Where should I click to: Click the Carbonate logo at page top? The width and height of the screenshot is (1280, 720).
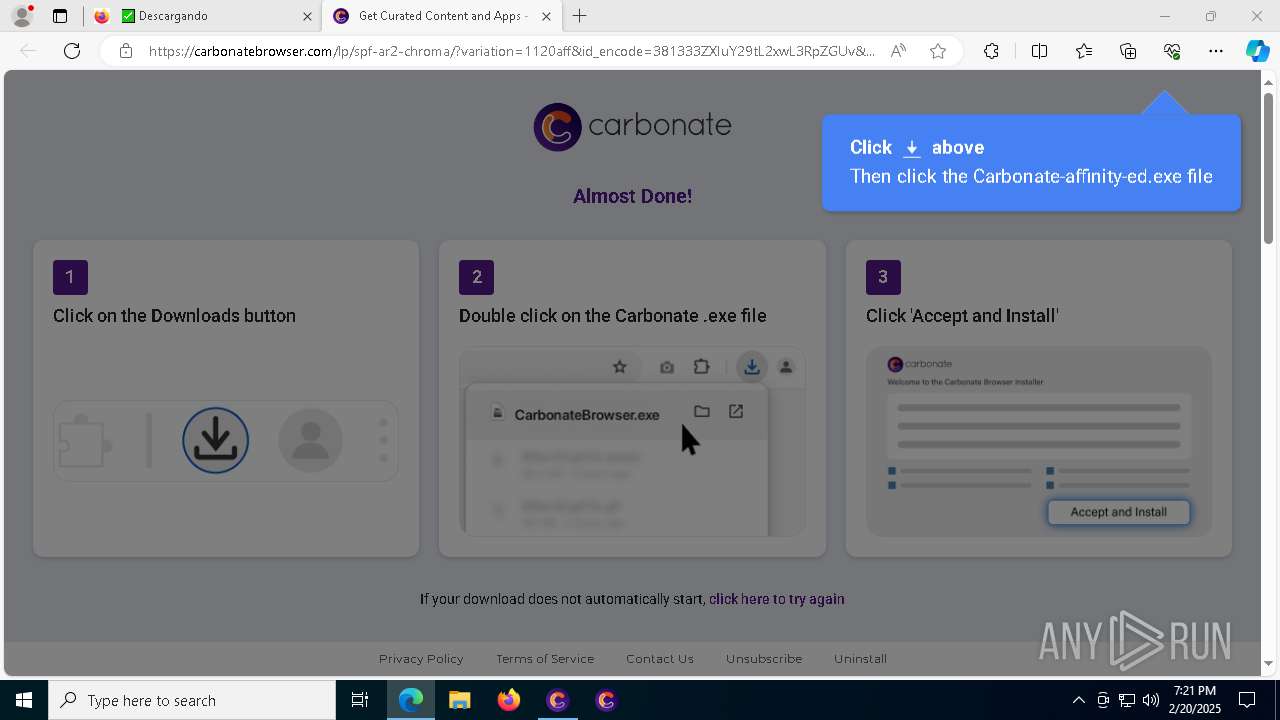(632, 127)
